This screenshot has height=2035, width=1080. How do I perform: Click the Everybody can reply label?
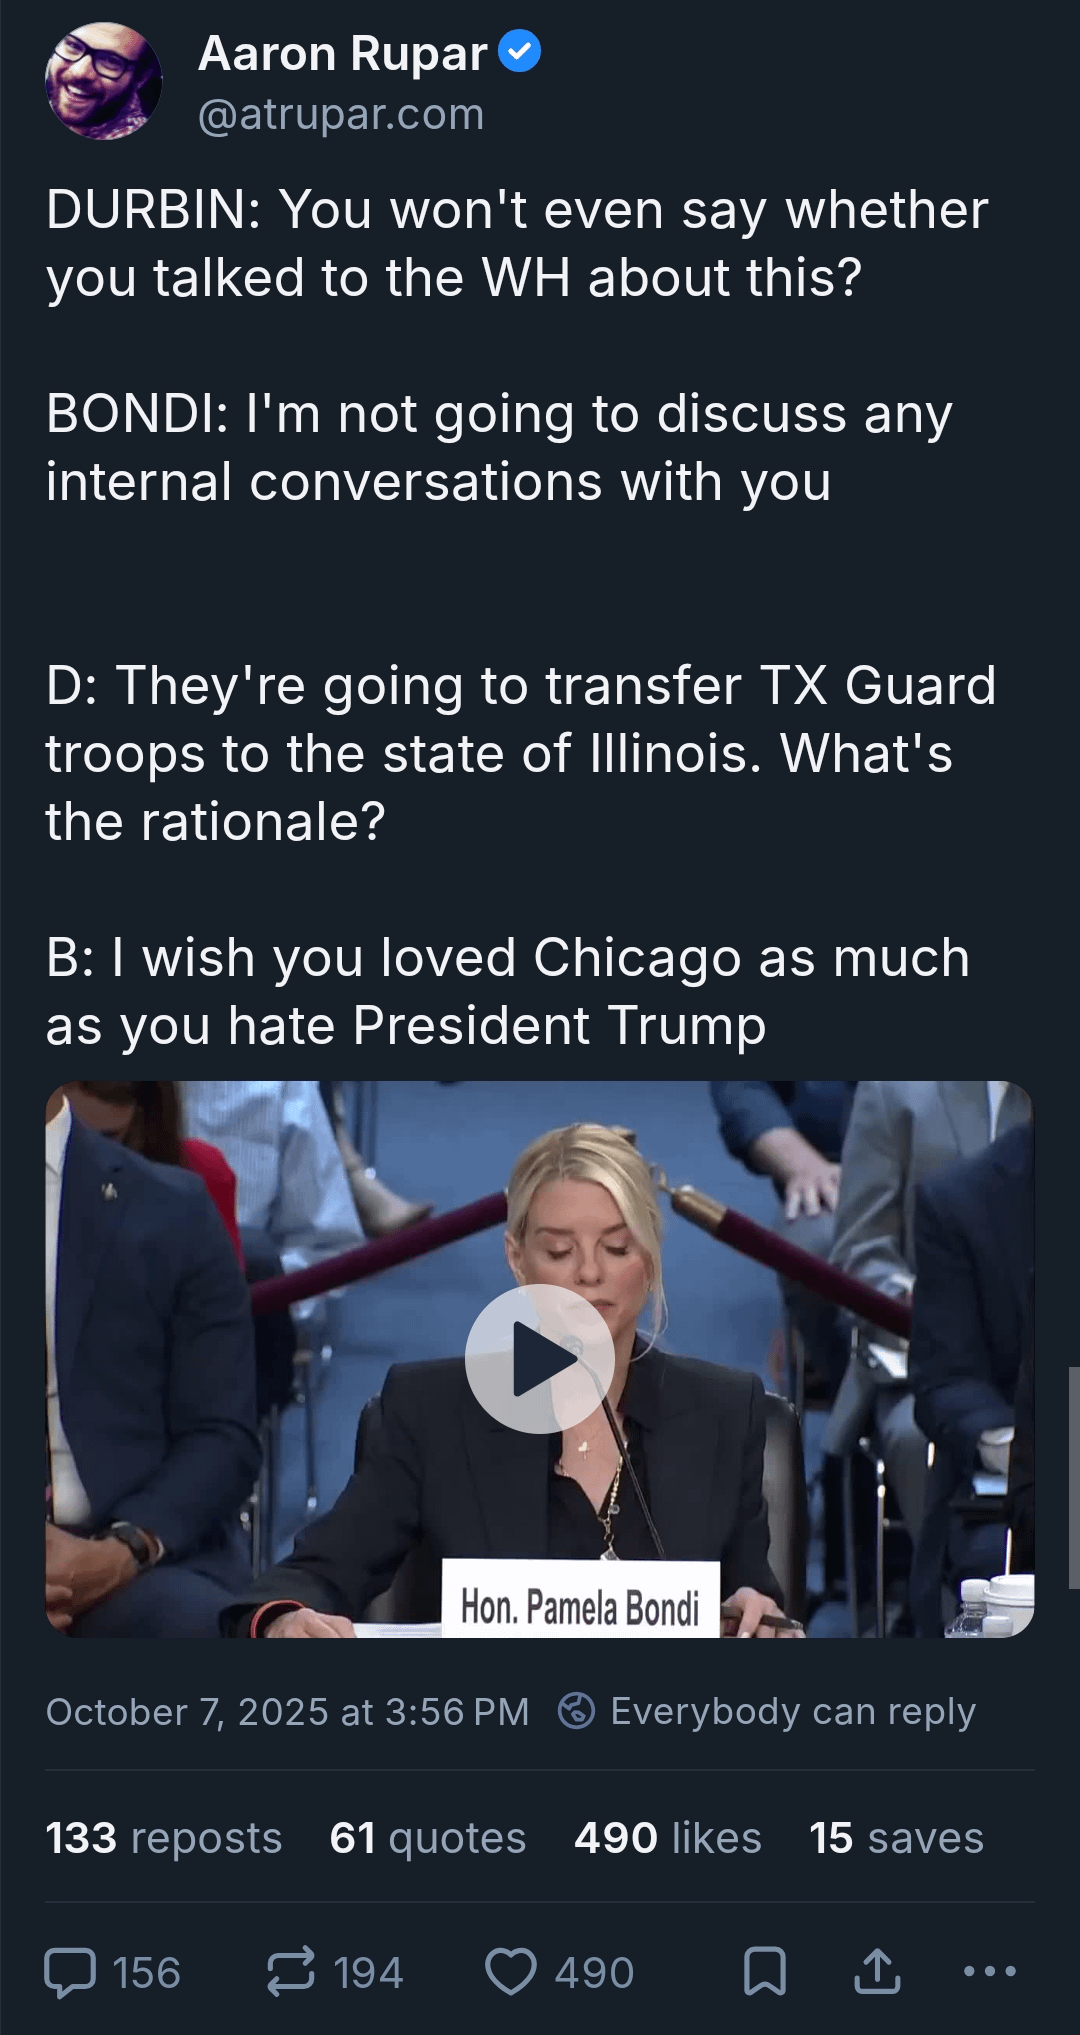coord(793,1711)
